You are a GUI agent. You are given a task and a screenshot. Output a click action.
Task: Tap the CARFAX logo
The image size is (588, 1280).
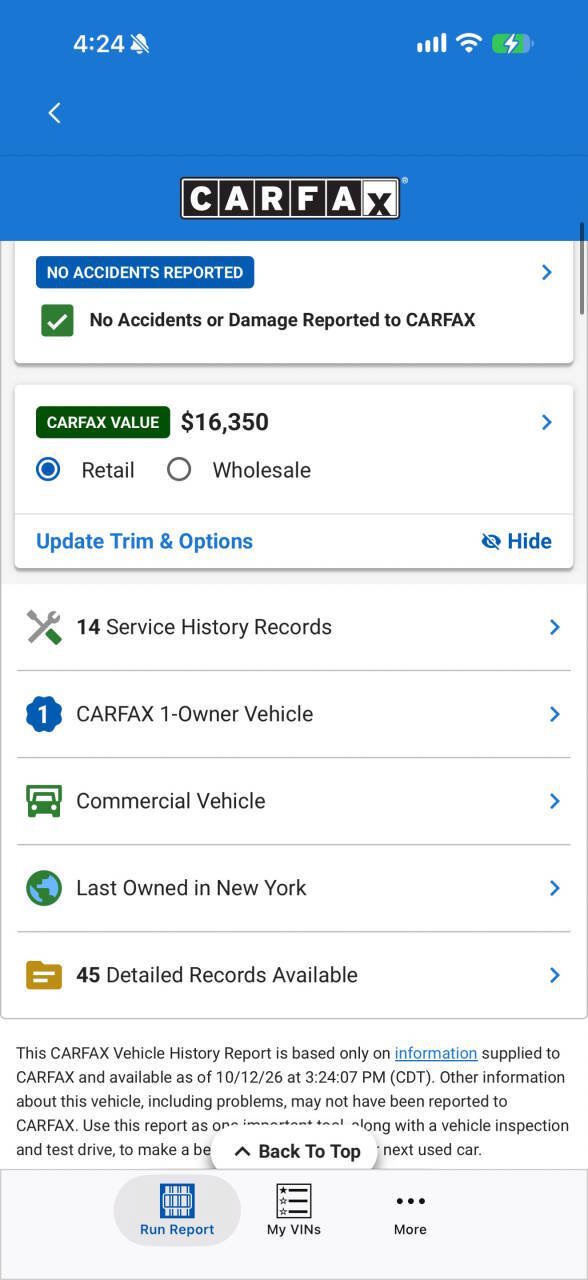(291, 198)
